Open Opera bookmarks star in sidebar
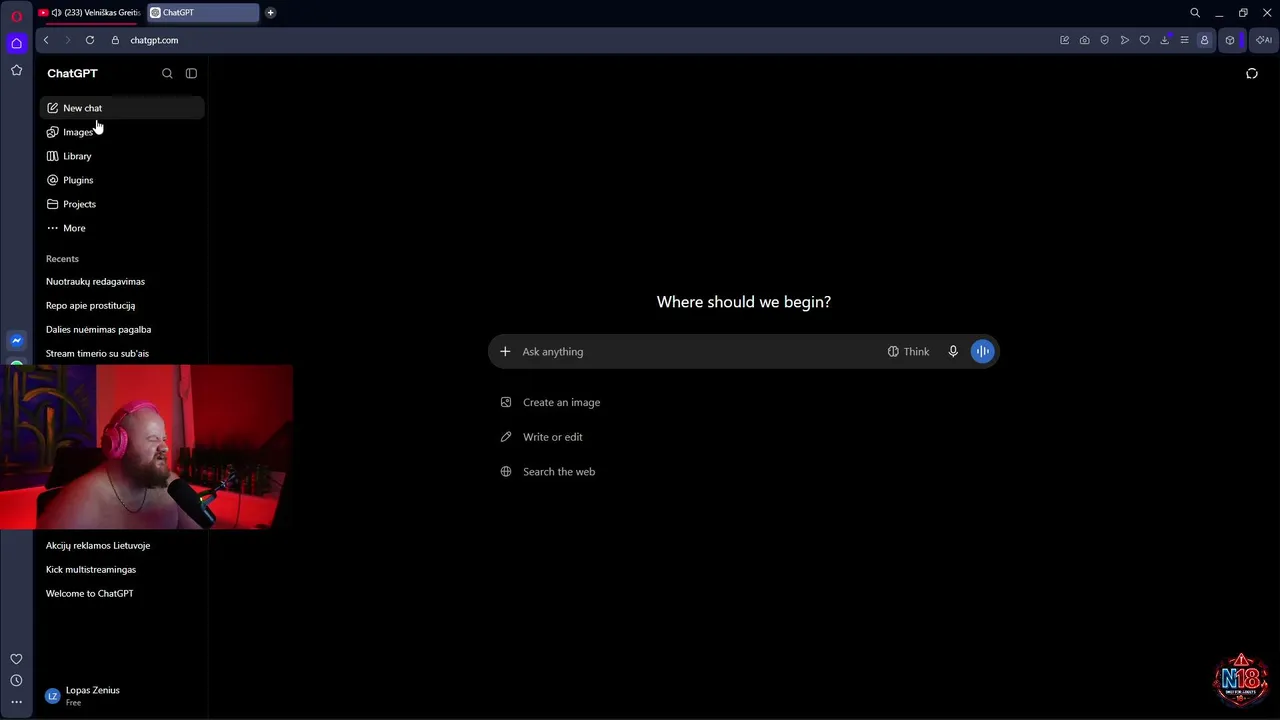The image size is (1280, 720). (16, 70)
